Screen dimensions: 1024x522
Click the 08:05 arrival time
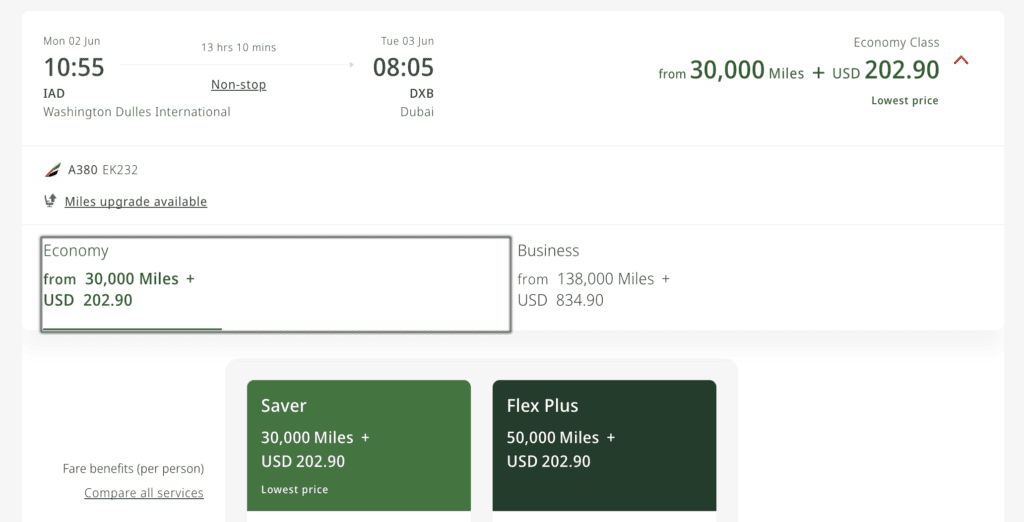[403, 67]
